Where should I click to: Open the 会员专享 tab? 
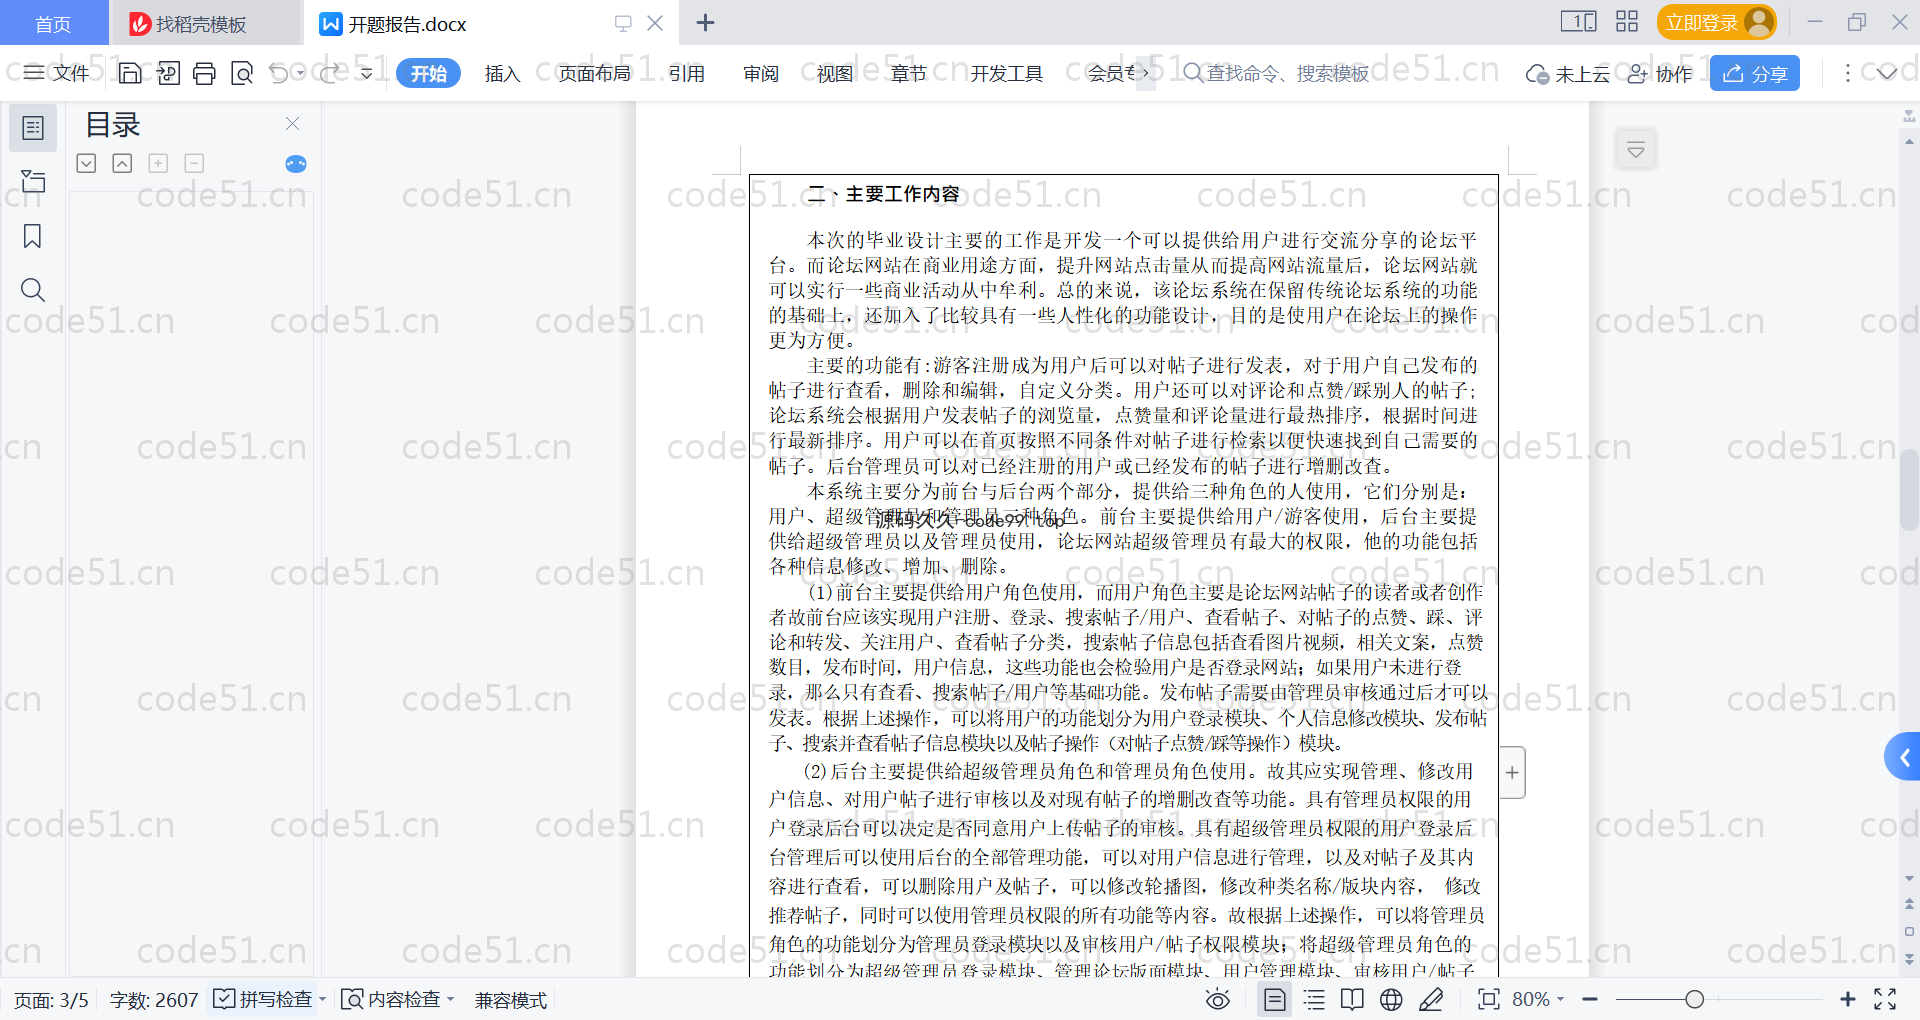[x=1111, y=73]
